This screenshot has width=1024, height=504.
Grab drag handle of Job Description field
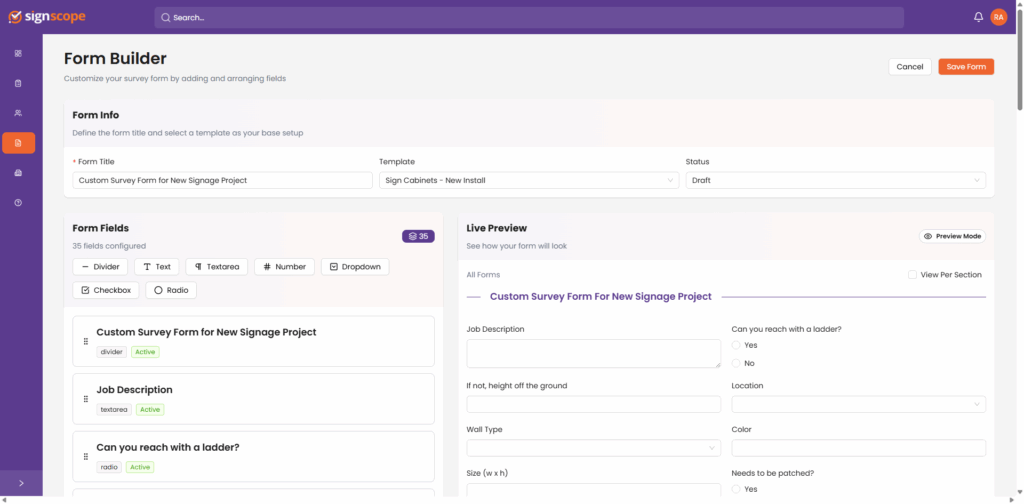86,399
